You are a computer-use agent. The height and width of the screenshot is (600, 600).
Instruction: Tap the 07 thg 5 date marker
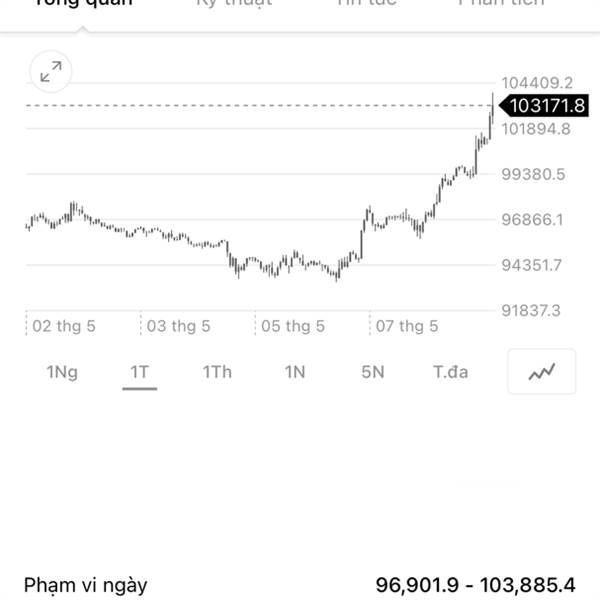point(407,326)
